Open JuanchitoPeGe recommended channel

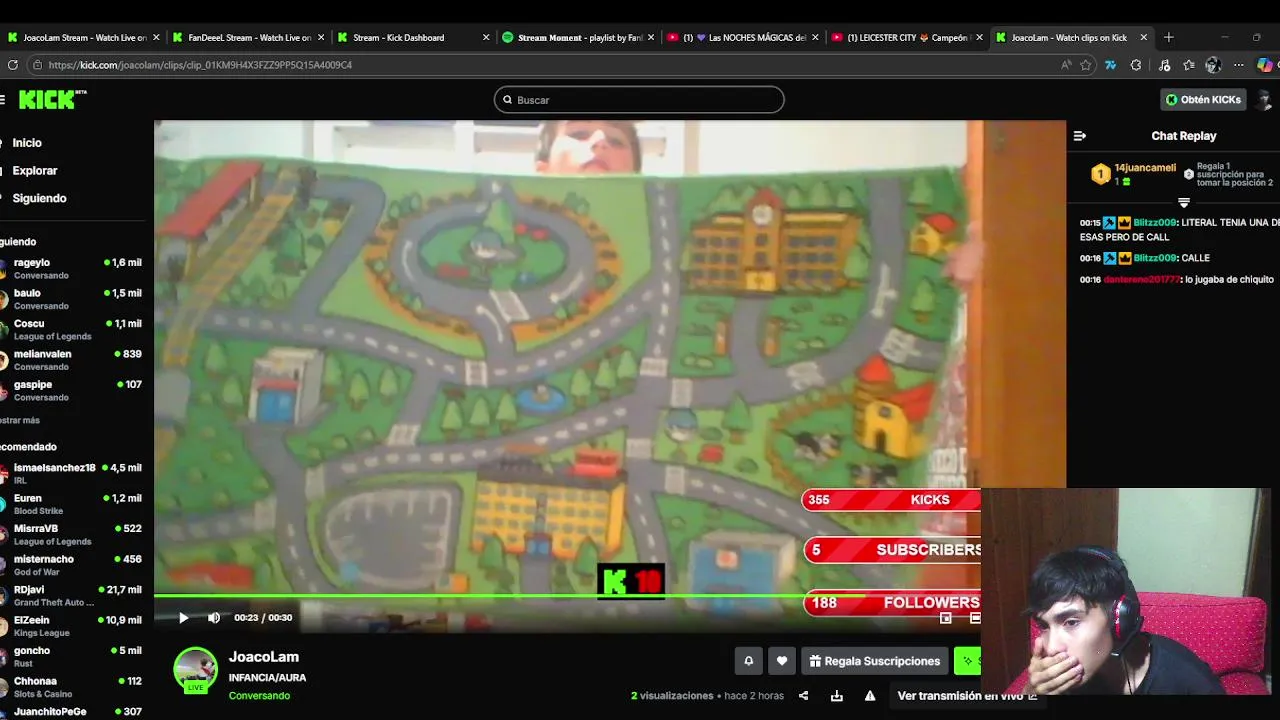72,712
